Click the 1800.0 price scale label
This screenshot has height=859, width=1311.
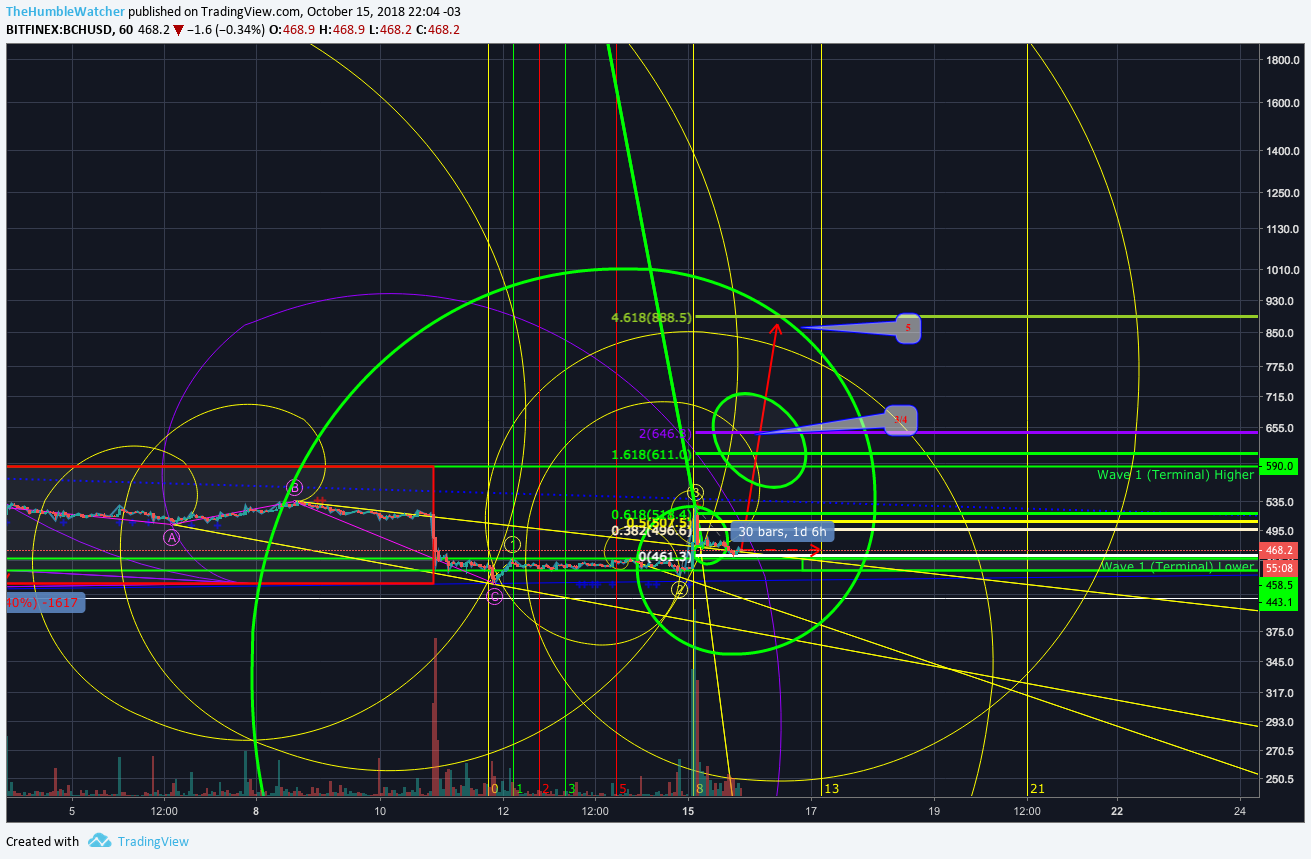click(1282, 60)
